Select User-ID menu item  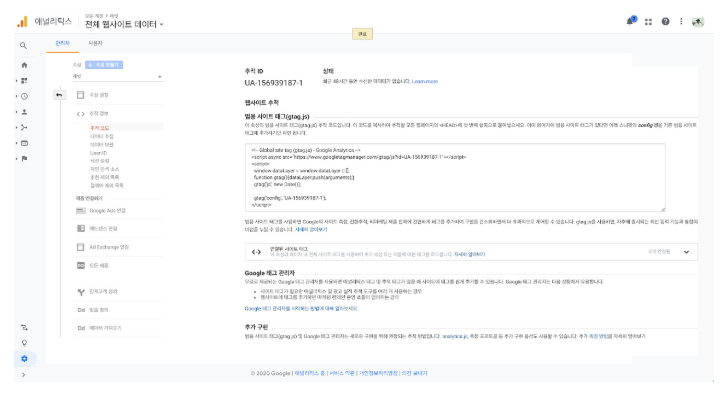point(98,153)
